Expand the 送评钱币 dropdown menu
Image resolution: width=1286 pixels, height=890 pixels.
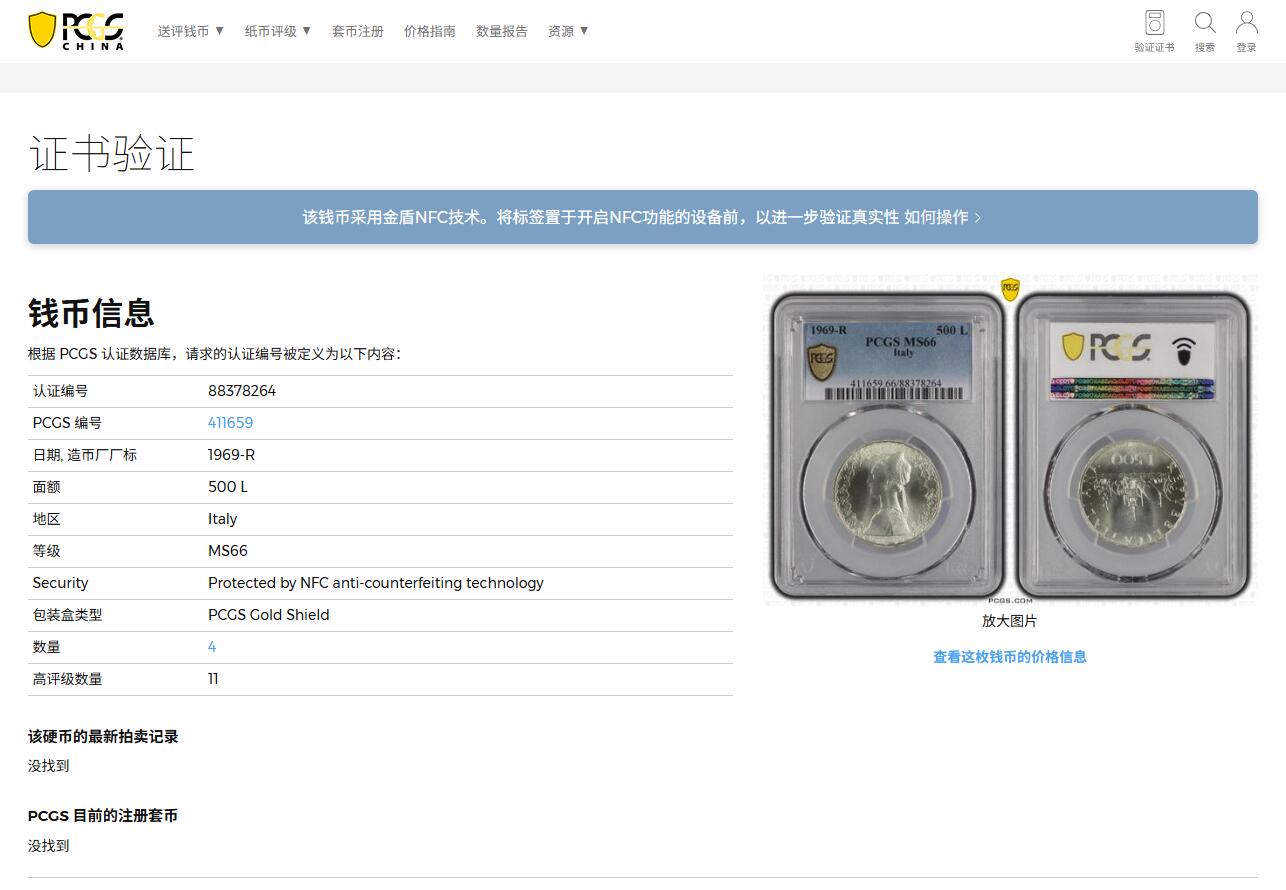point(191,31)
